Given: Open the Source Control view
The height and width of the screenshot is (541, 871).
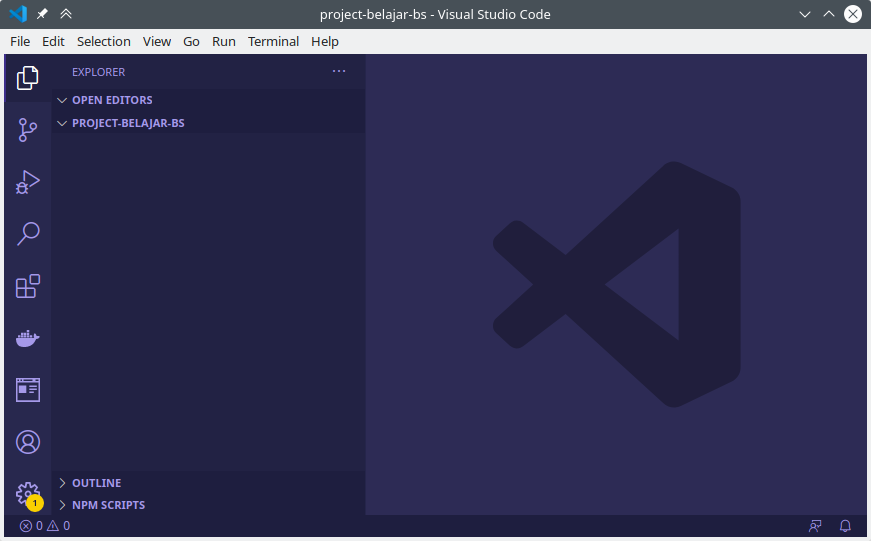Looking at the screenshot, I should (x=27, y=130).
